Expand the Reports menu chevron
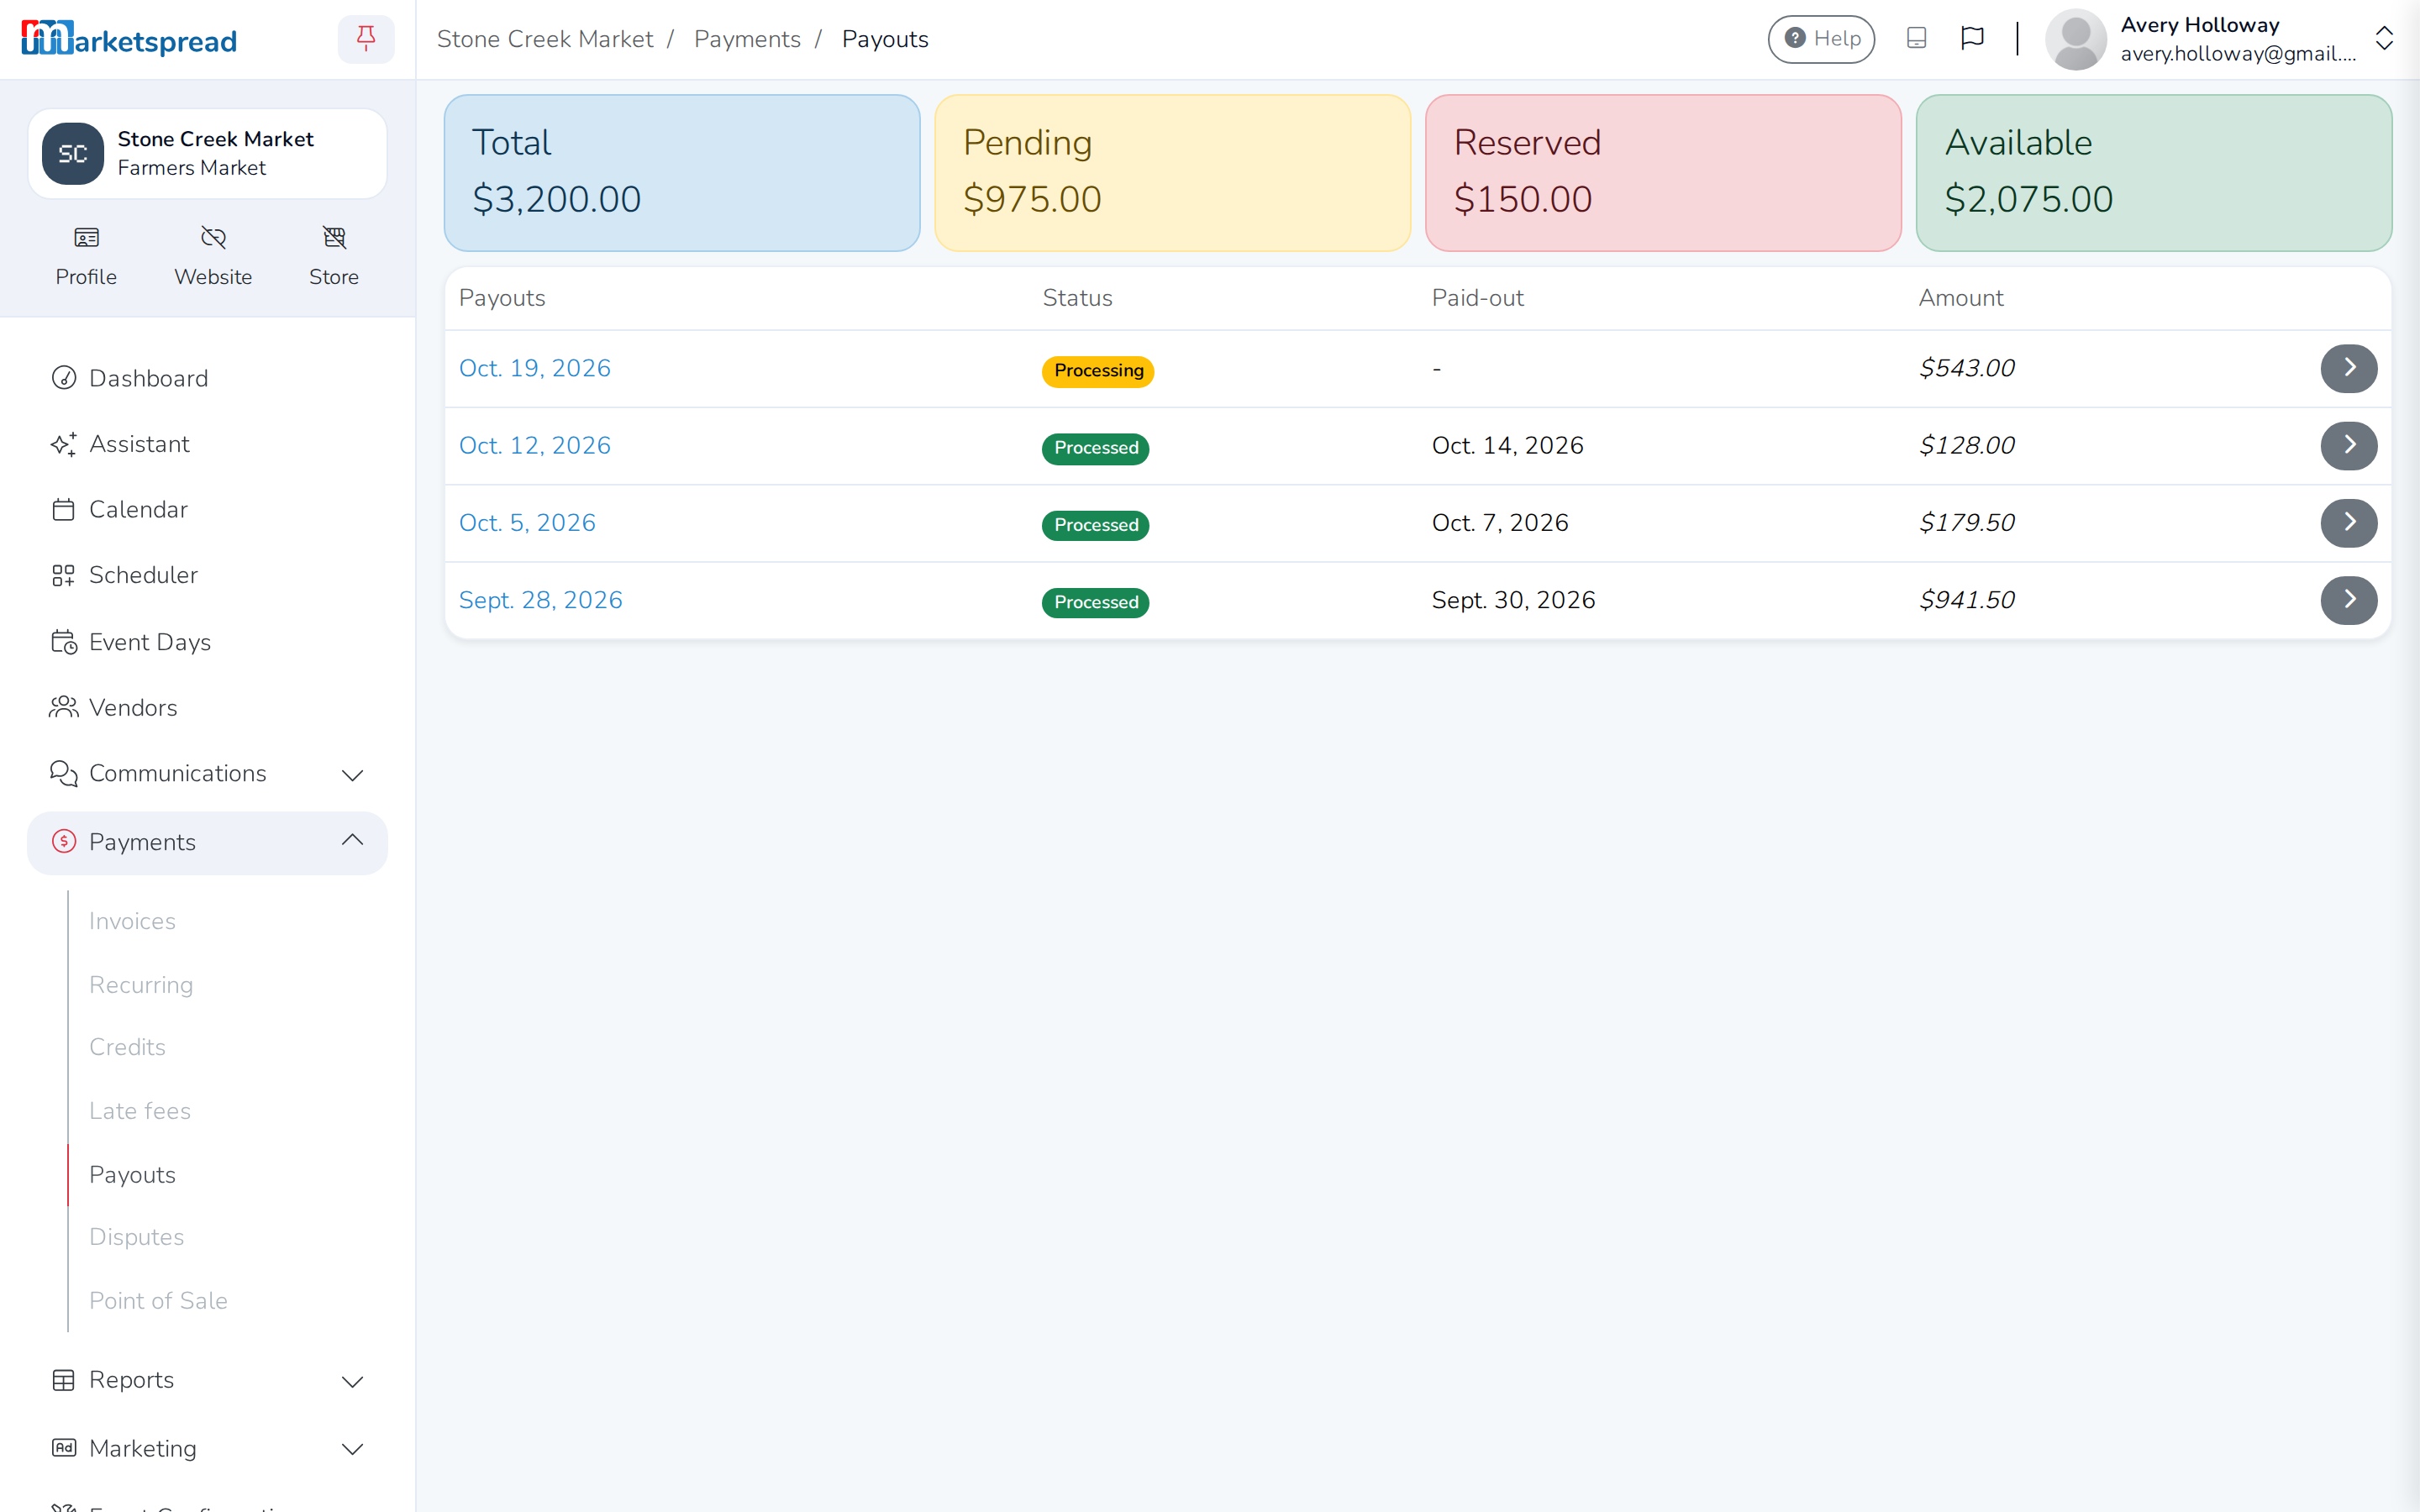The height and width of the screenshot is (1512, 2420). (352, 1381)
